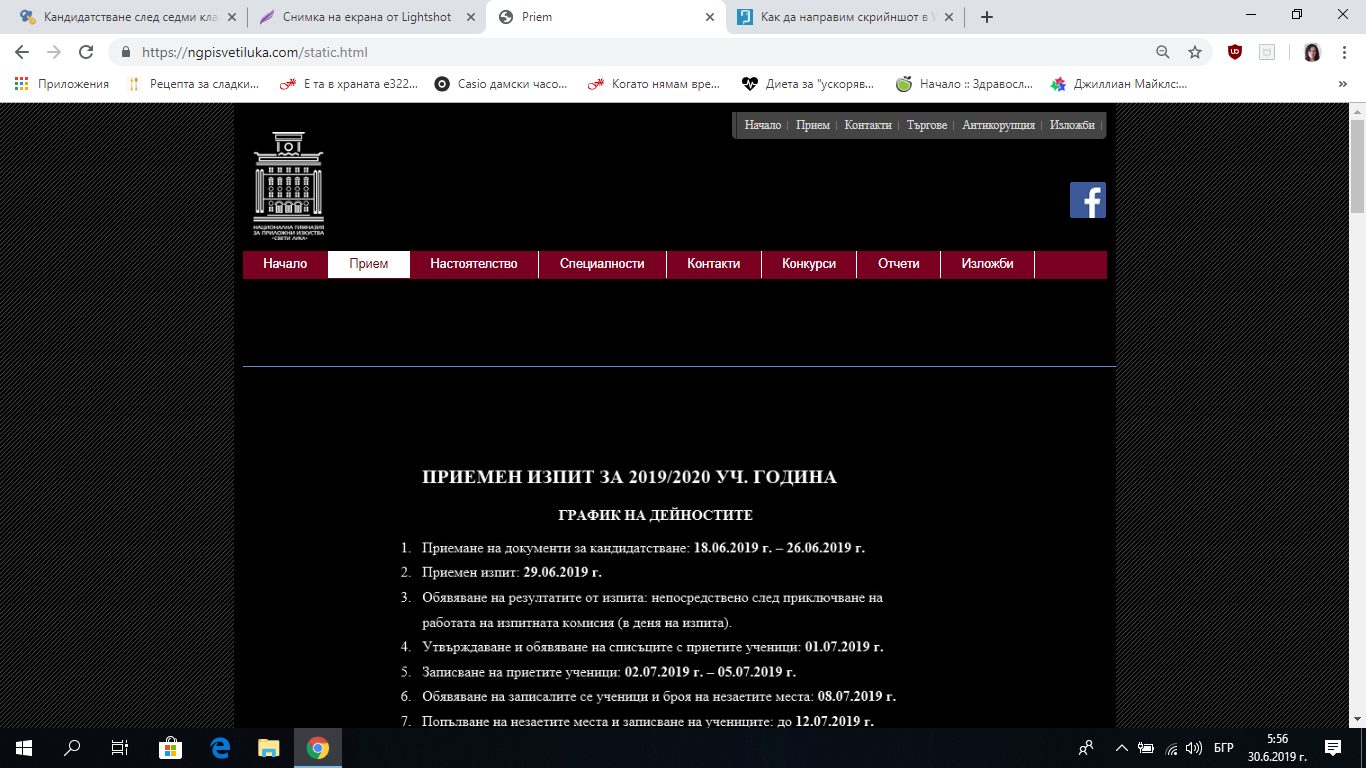Open Chrome's three-dot menu

pos(1345,52)
